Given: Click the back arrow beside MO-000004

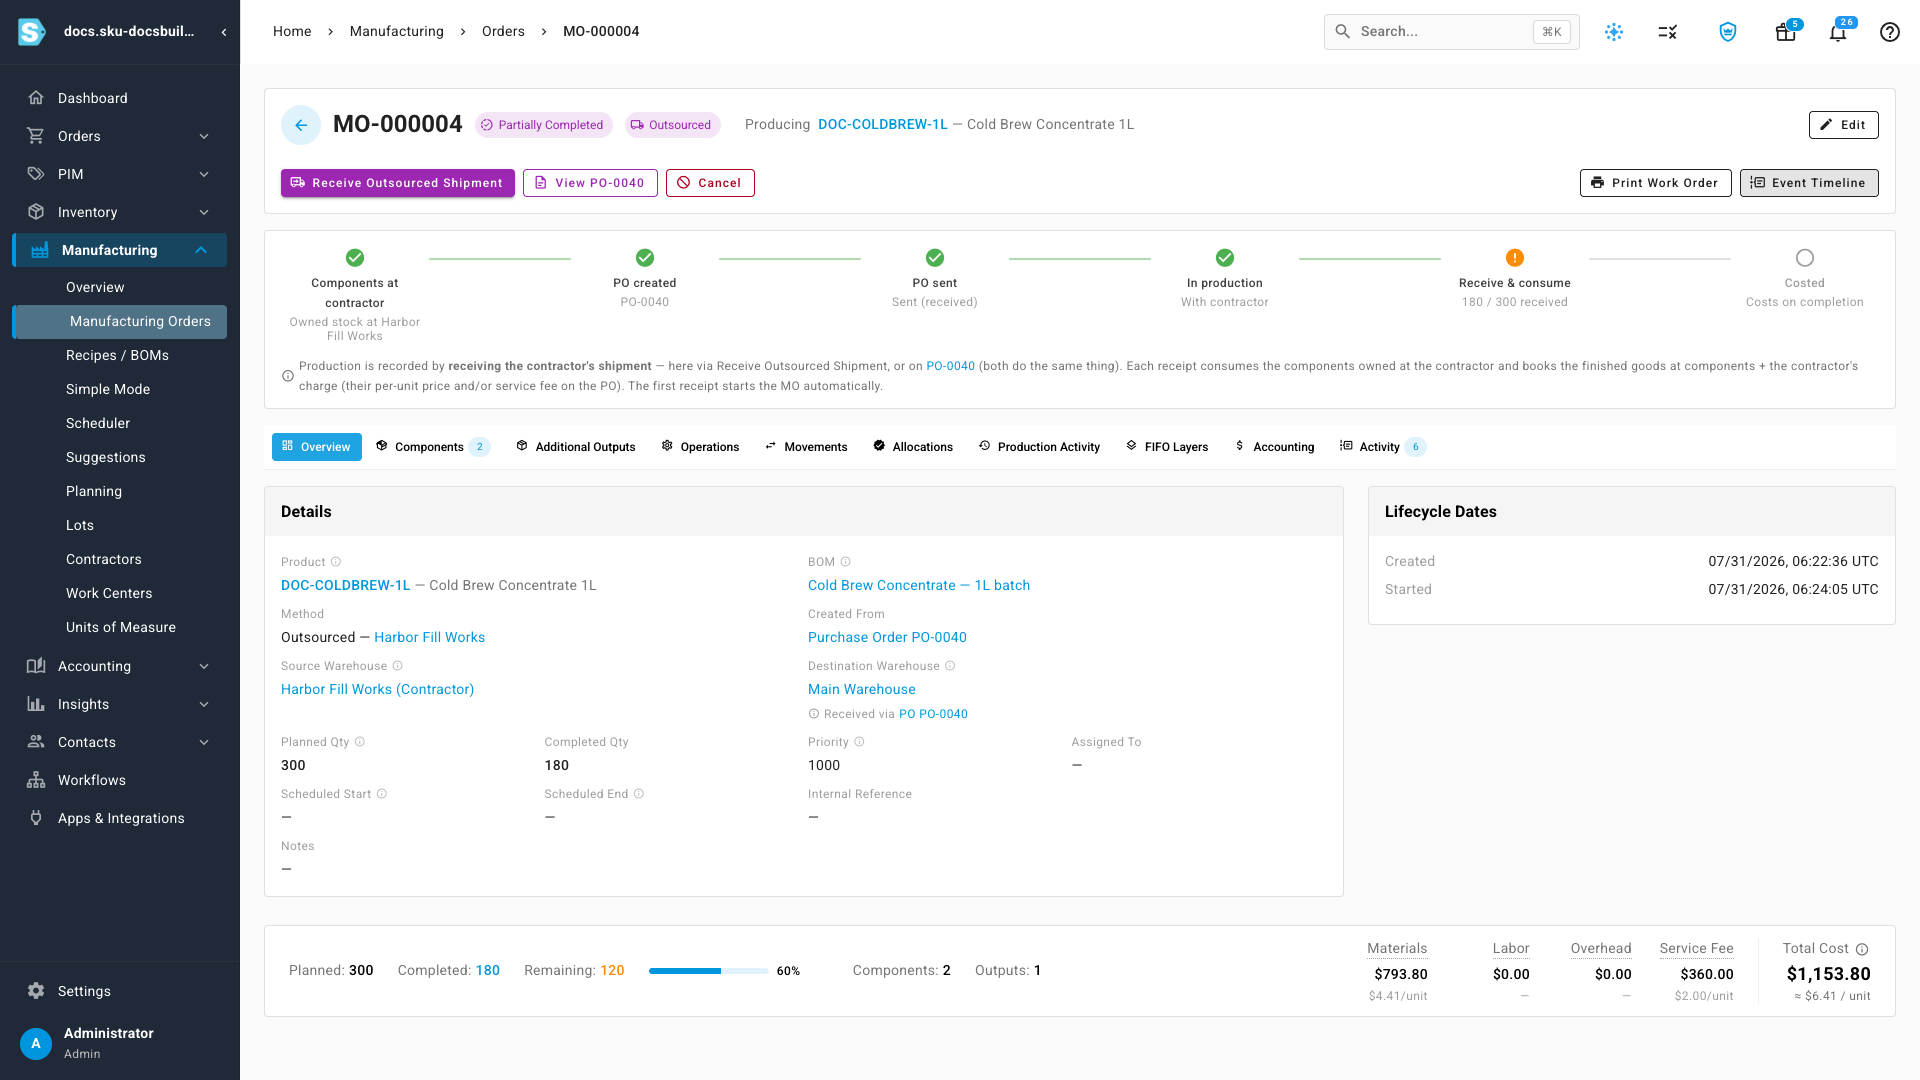Looking at the screenshot, I should click(301, 125).
